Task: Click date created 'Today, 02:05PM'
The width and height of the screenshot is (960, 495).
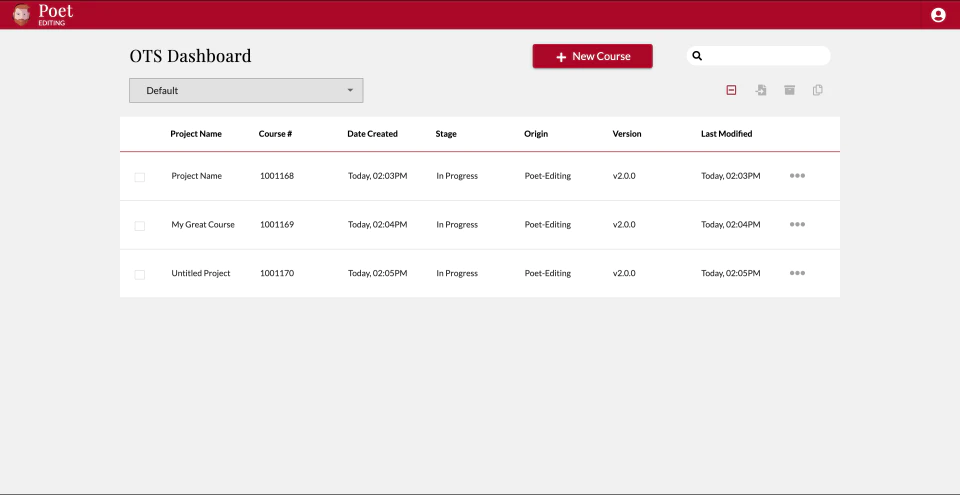Action: (x=378, y=273)
